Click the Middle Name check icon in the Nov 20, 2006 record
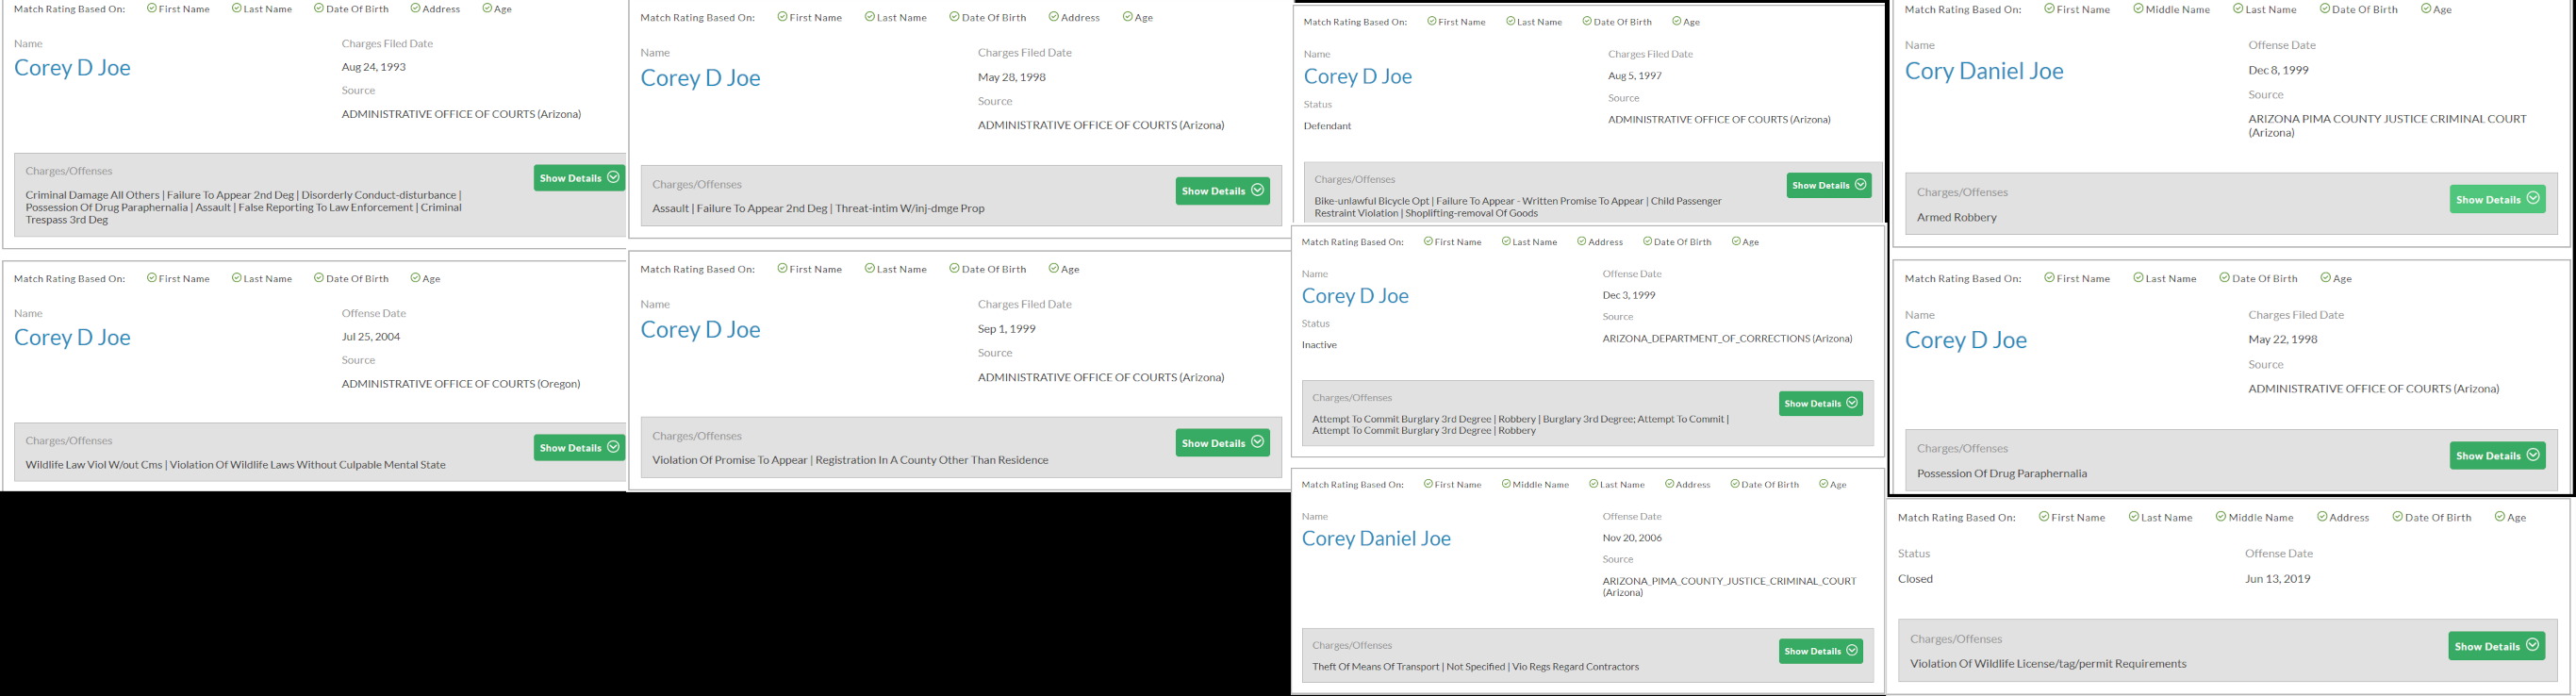Viewport: 2576px width, 696px height. pyautogui.click(x=1506, y=485)
